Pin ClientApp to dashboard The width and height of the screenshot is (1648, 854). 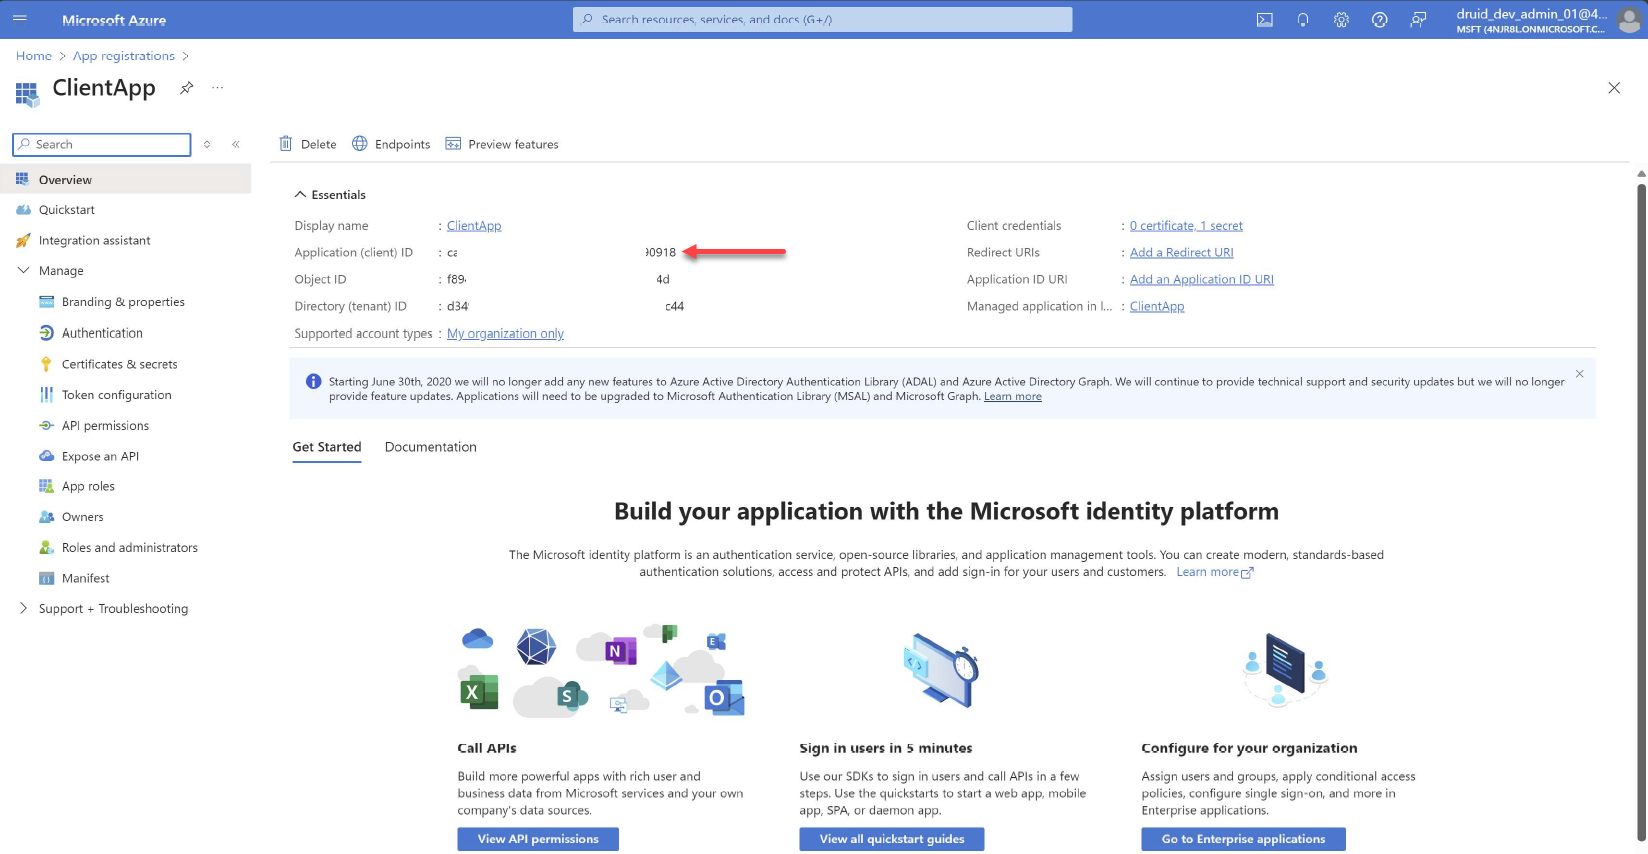click(186, 88)
